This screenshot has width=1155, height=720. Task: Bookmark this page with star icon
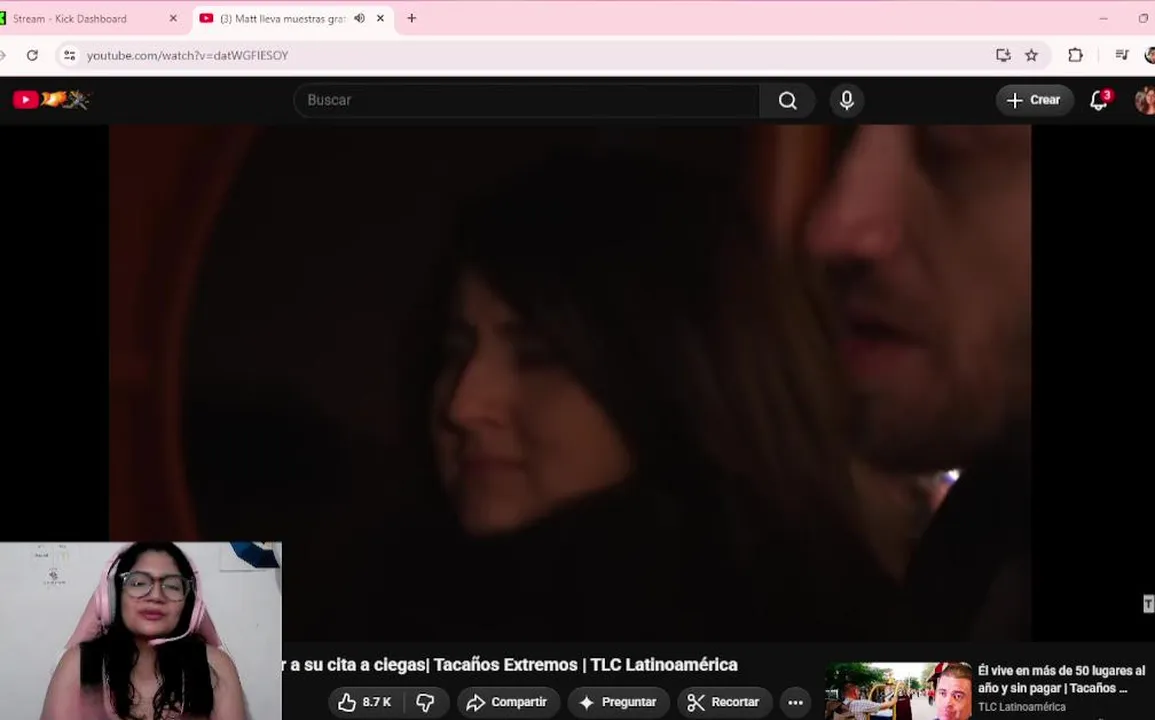pyautogui.click(x=1031, y=55)
